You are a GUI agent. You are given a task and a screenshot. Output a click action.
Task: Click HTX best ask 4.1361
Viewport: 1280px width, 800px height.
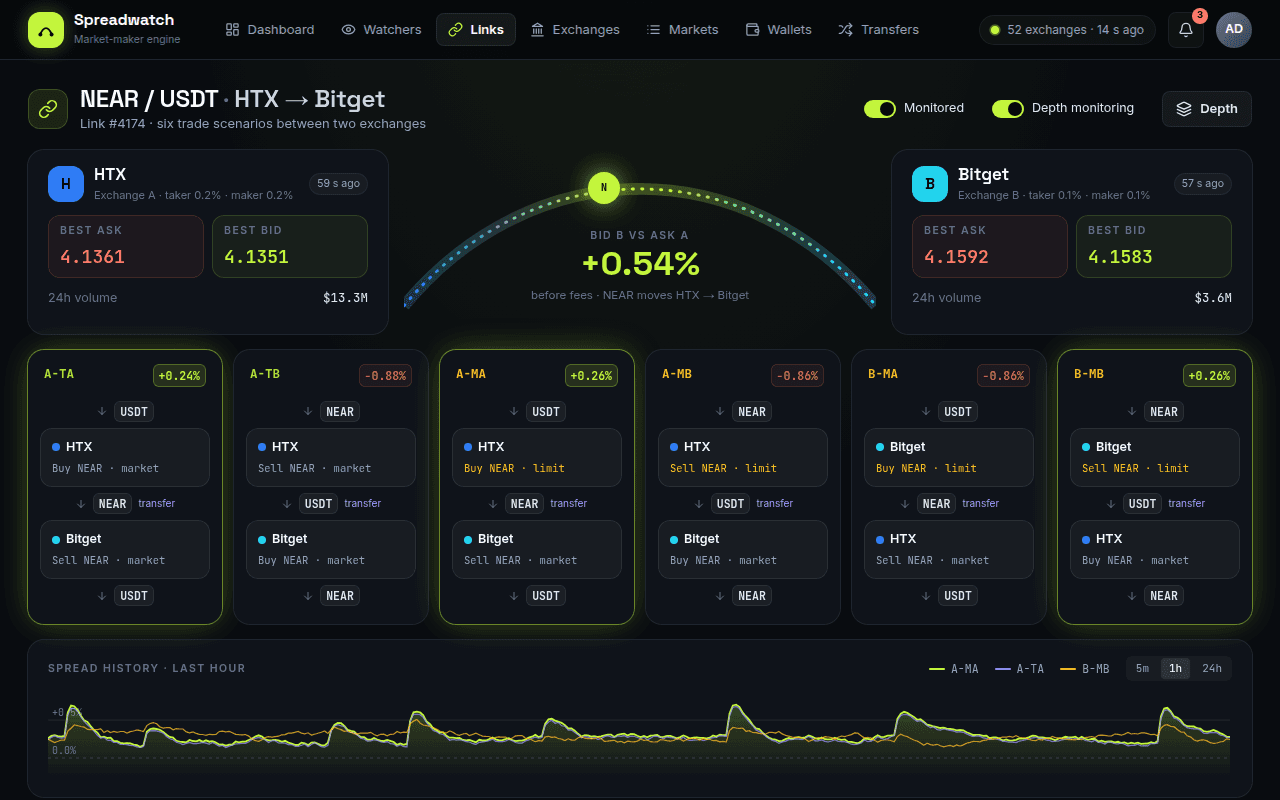[x=126, y=246]
